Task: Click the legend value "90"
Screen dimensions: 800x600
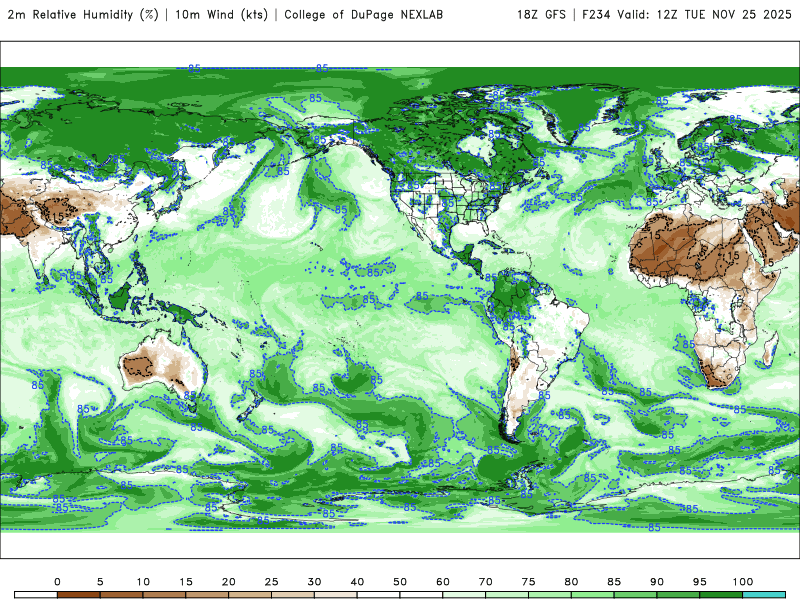Action: pos(657,582)
